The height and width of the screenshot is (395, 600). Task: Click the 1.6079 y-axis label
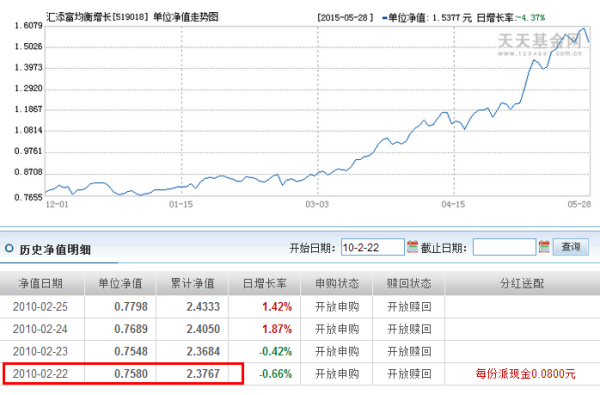[x=28, y=26]
